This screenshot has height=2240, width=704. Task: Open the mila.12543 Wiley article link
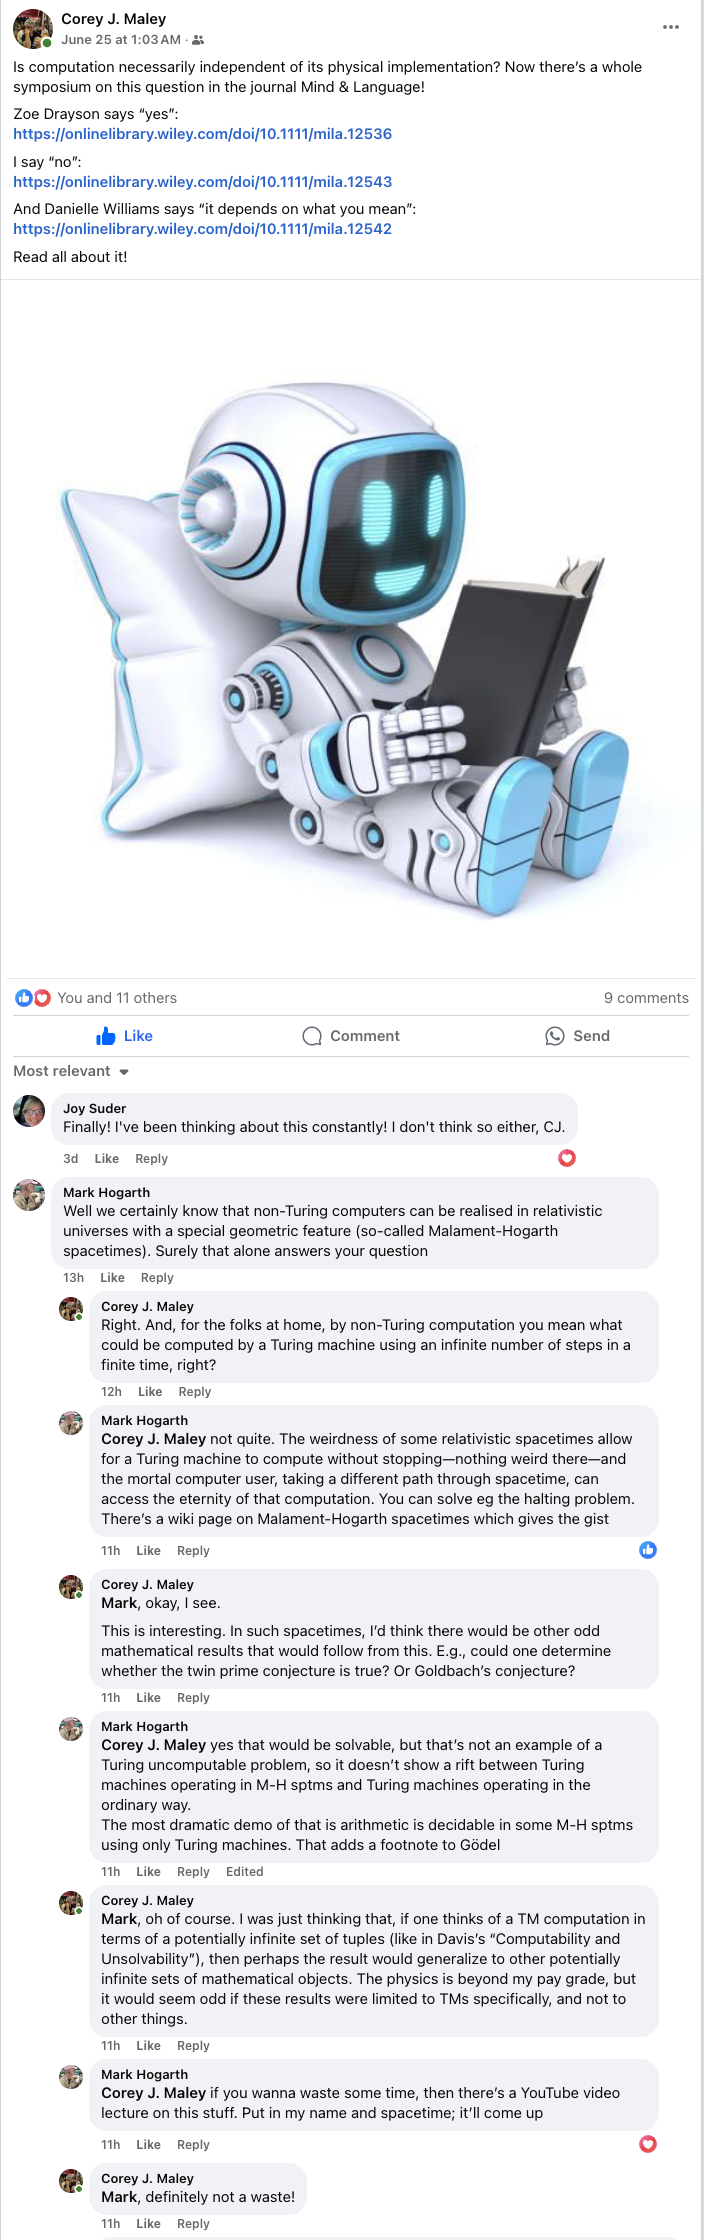tap(202, 182)
